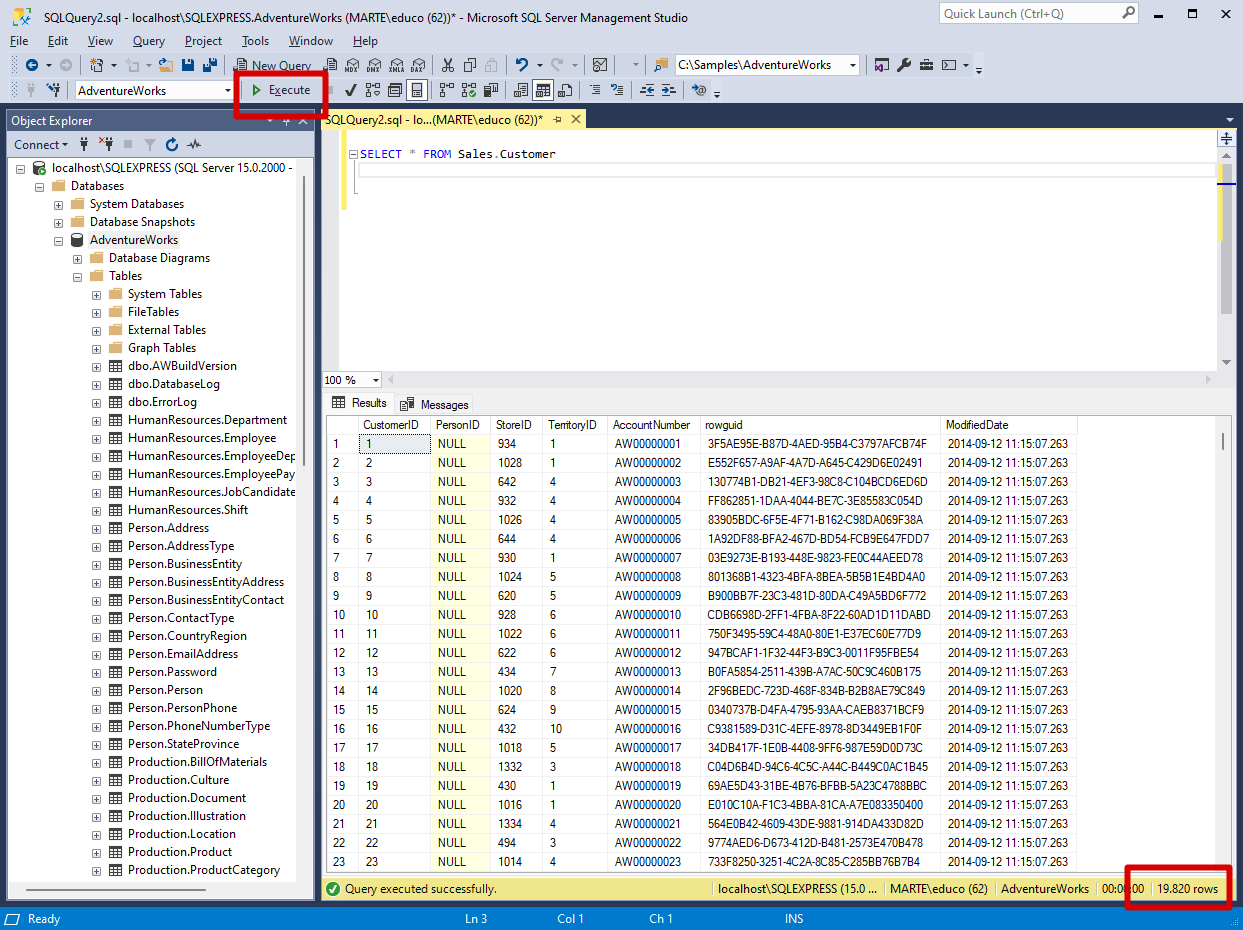This screenshot has height=930, width=1243.
Task: Click the Save floppy disk icon
Action: click(188, 65)
